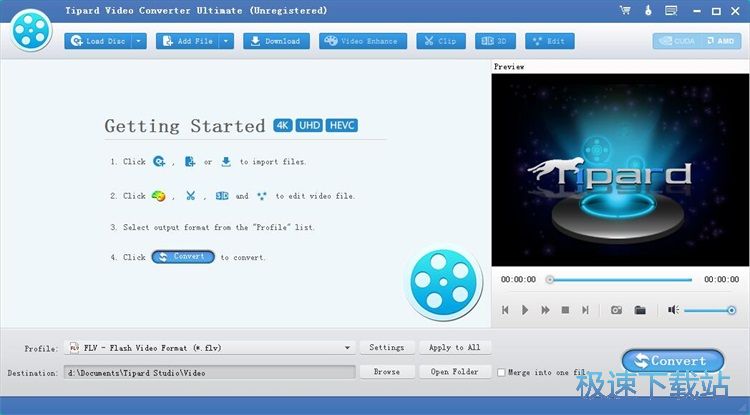
Task: Click the HEVC badge
Action: [342, 125]
